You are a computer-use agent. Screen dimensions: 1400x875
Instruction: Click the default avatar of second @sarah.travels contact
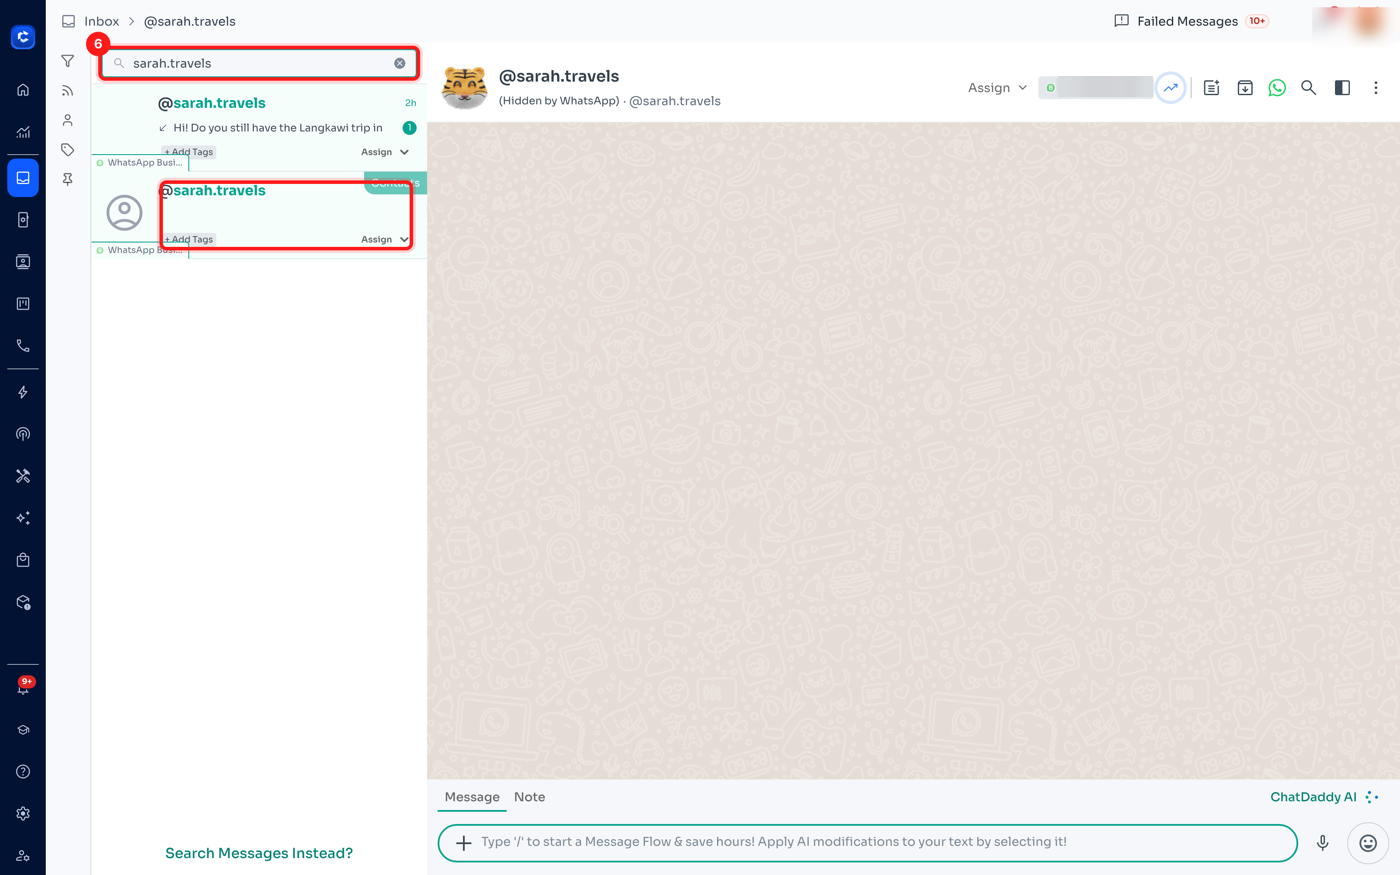125,213
